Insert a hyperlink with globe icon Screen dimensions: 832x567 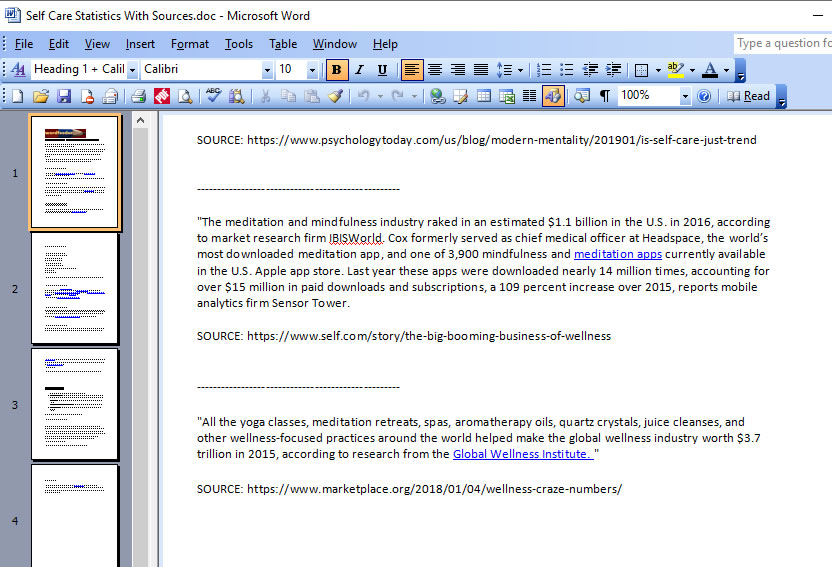click(x=438, y=96)
